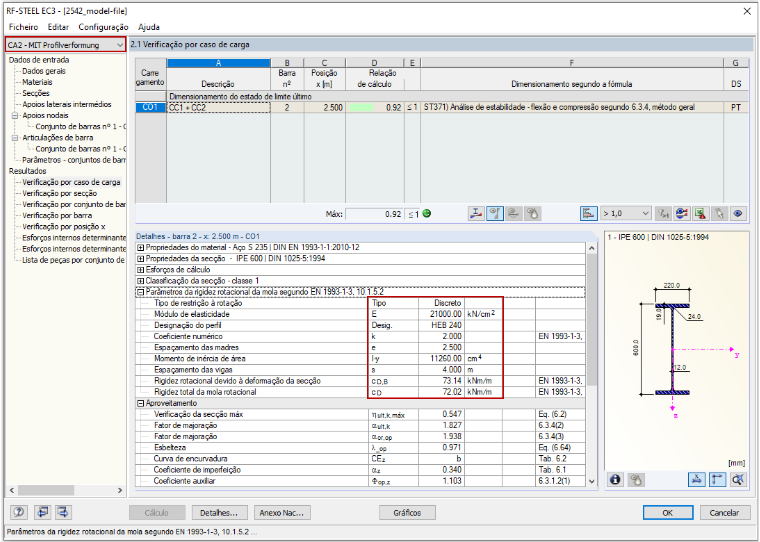760x542 pixels.
Task: Select Materiais in the tree
Action: click(37, 82)
